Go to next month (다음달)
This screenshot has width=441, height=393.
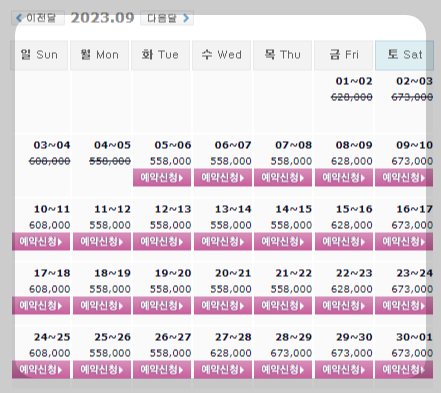(167, 18)
